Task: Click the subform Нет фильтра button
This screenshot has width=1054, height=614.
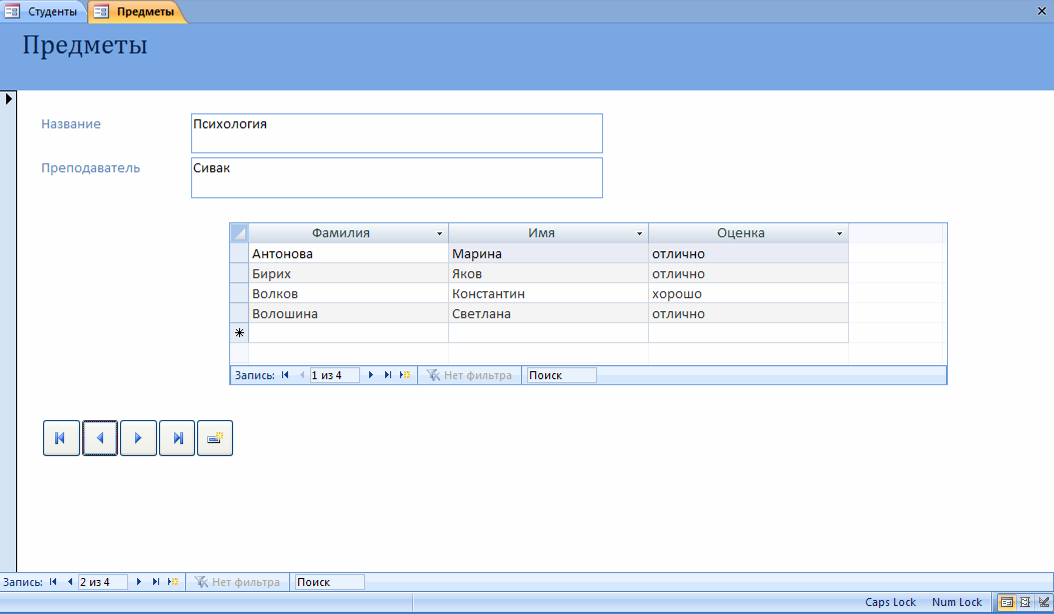Action: pos(469,375)
